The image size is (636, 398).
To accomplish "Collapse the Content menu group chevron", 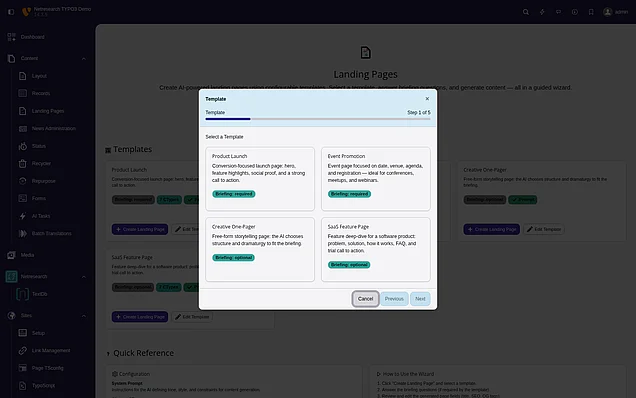I will point(84,59).
